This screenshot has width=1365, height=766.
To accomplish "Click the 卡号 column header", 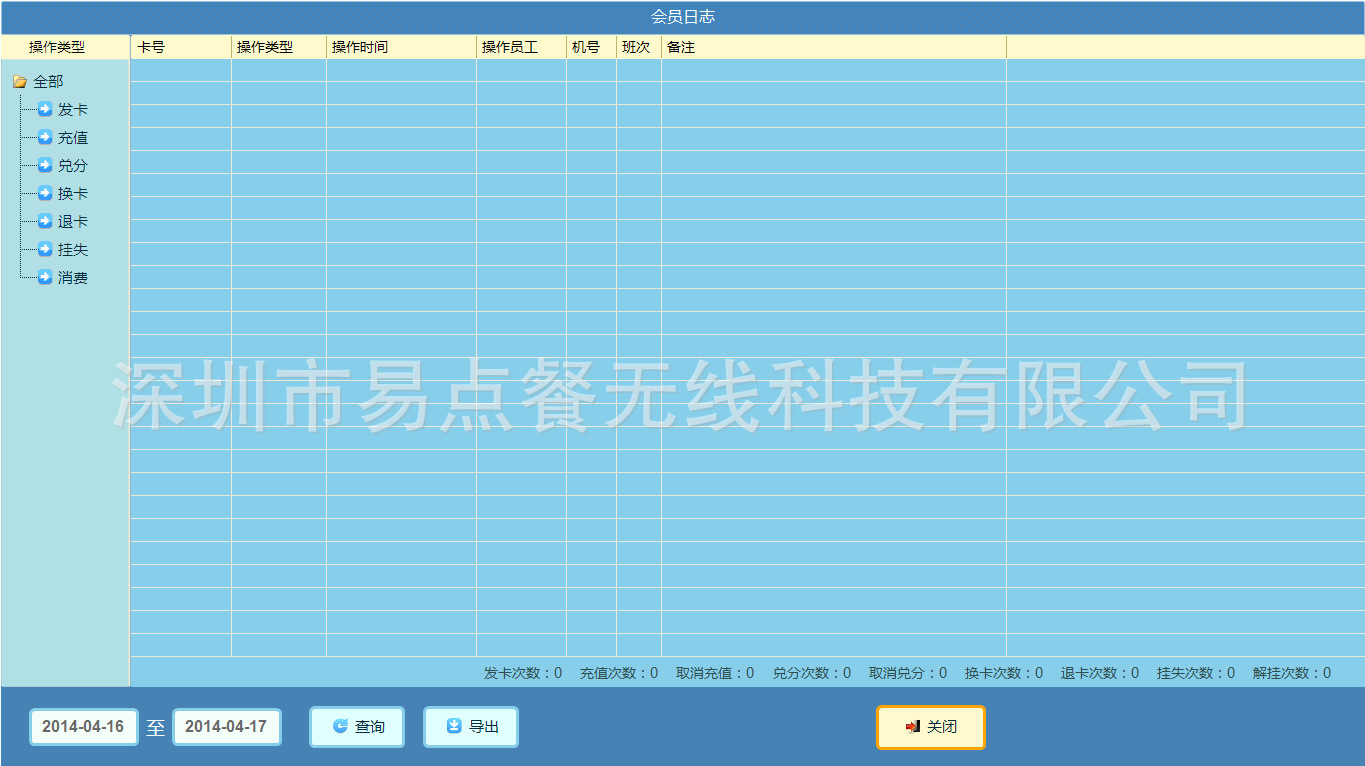I will click(181, 47).
